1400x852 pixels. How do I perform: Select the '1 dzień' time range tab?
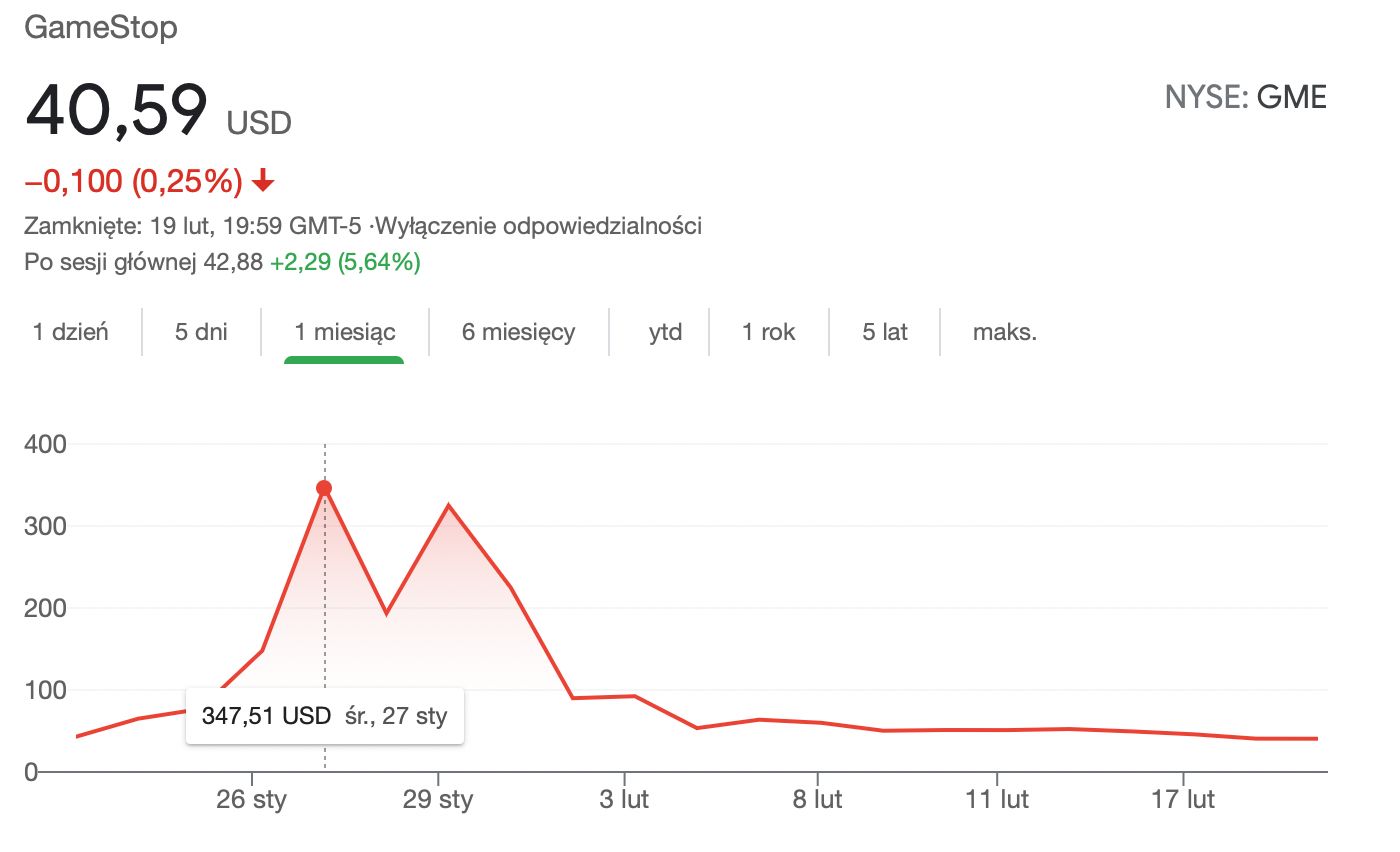tap(71, 332)
